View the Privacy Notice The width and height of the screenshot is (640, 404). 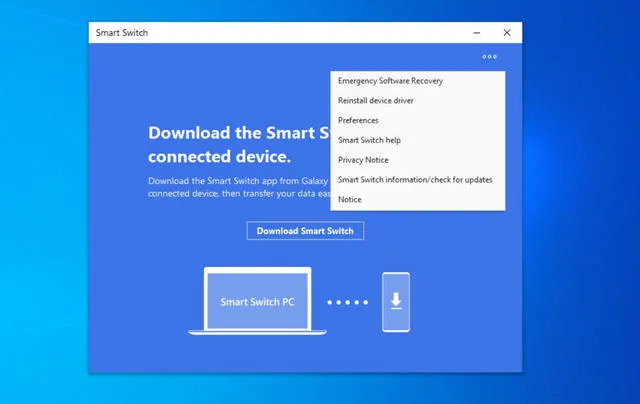418,160
